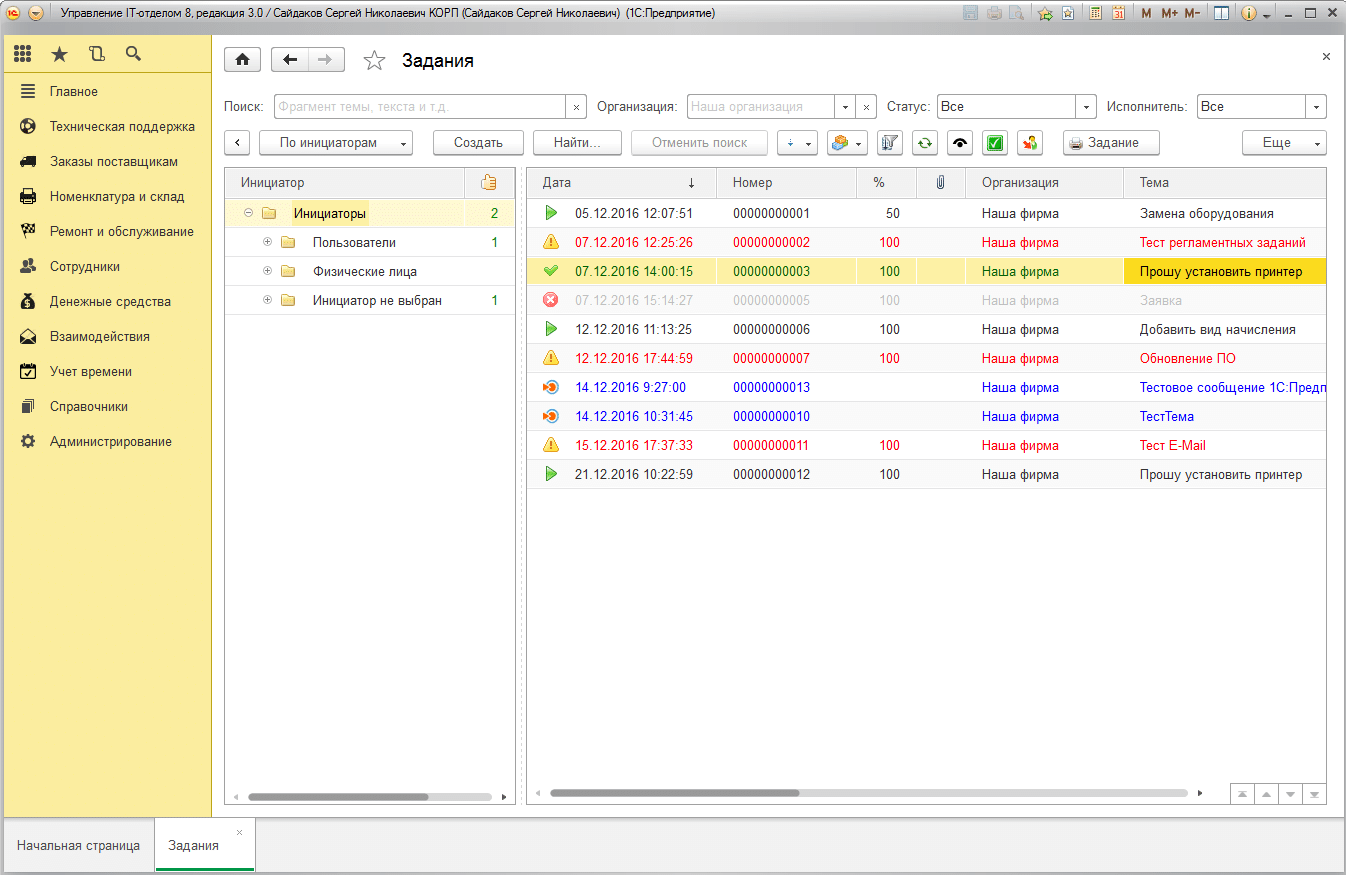The image size is (1346, 875).
Task: Open the По инициаторам grouping dropdown
Action: pyautogui.click(x=336, y=143)
